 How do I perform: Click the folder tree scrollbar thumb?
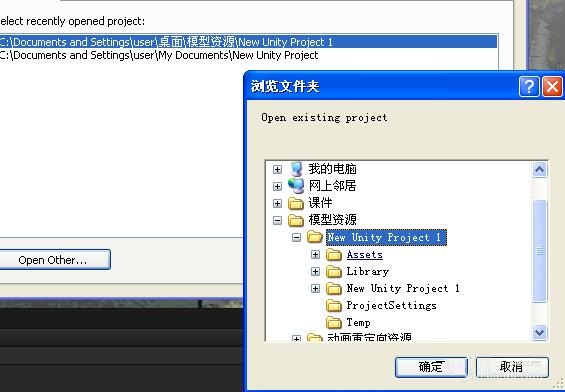(539, 250)
